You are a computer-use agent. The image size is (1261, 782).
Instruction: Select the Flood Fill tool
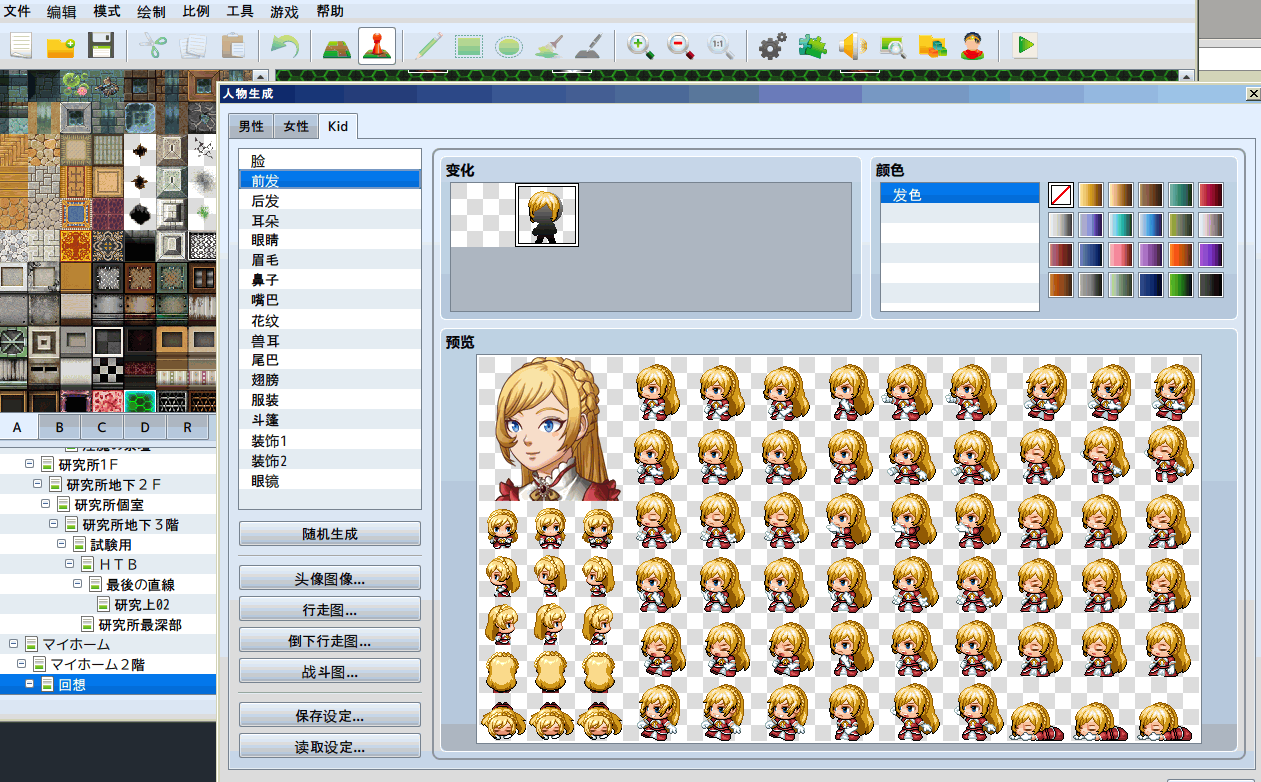(549, 46)
